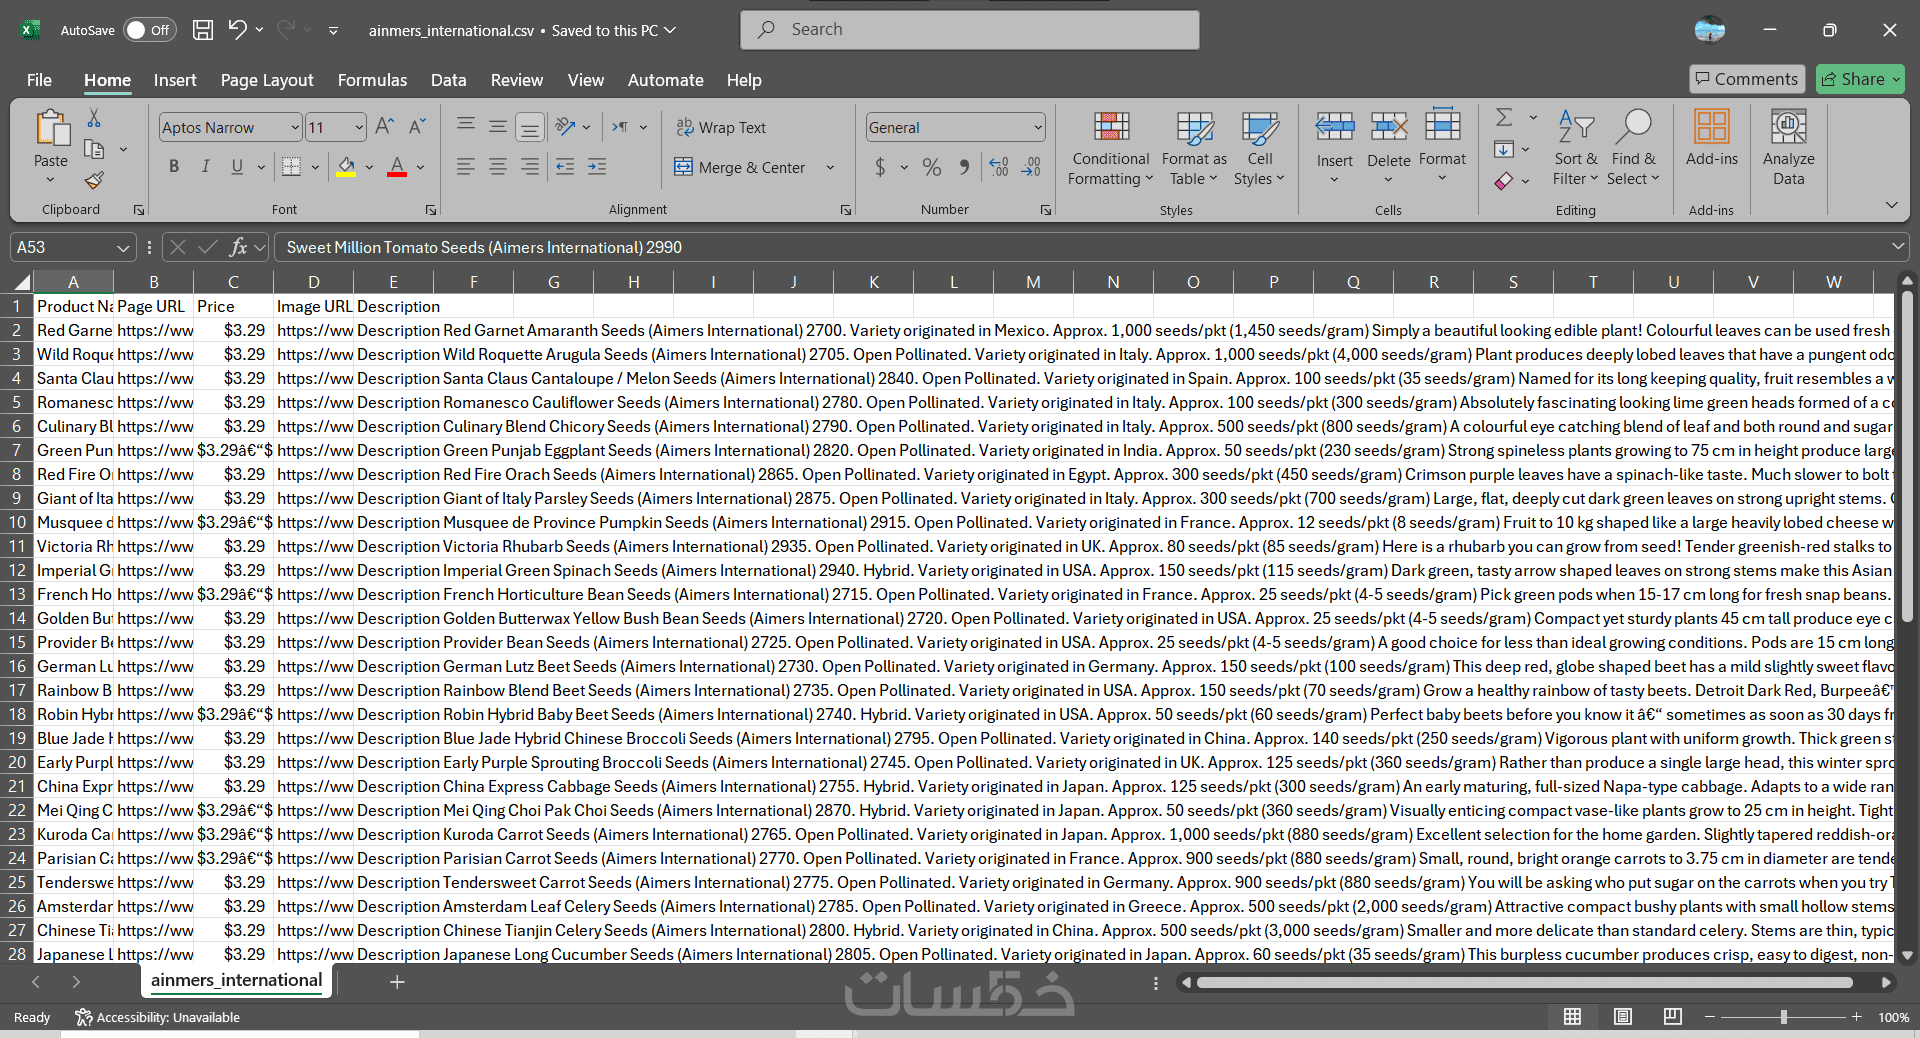
Task: Open the Find & Select button
Action: 1633,148
